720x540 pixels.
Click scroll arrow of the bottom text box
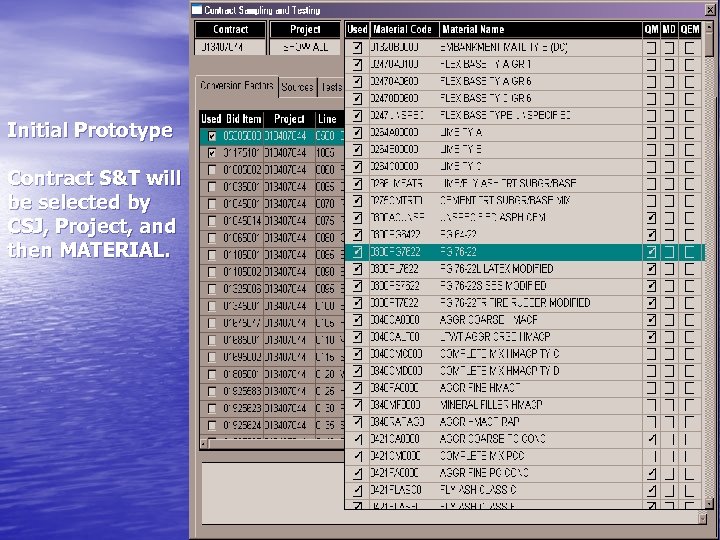(702, 518)
